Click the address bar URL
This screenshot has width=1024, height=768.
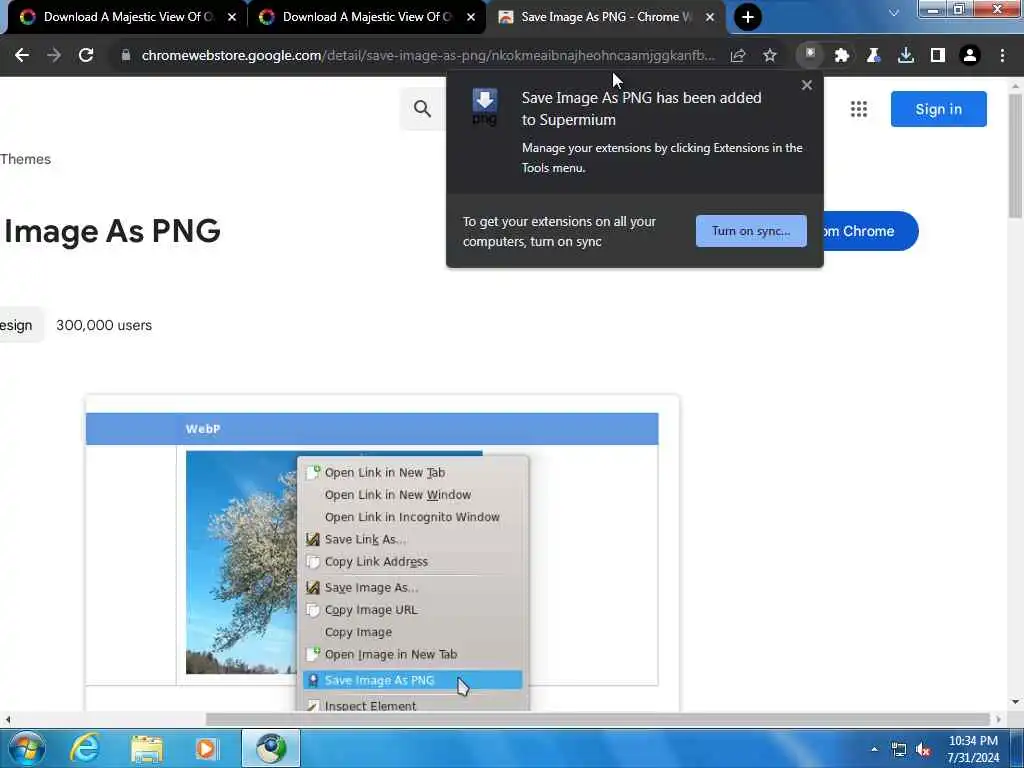[x=428, y=56]
